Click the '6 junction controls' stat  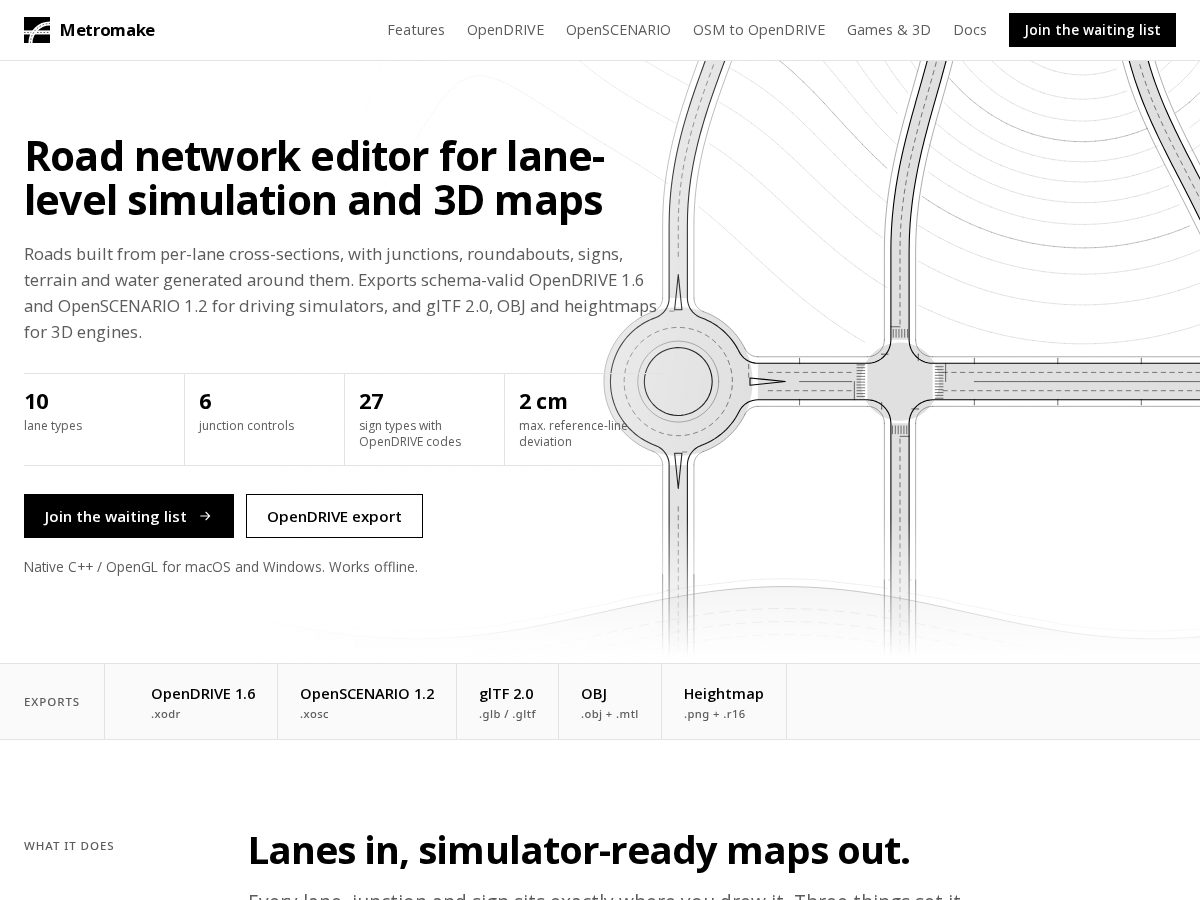coord(264,419)
